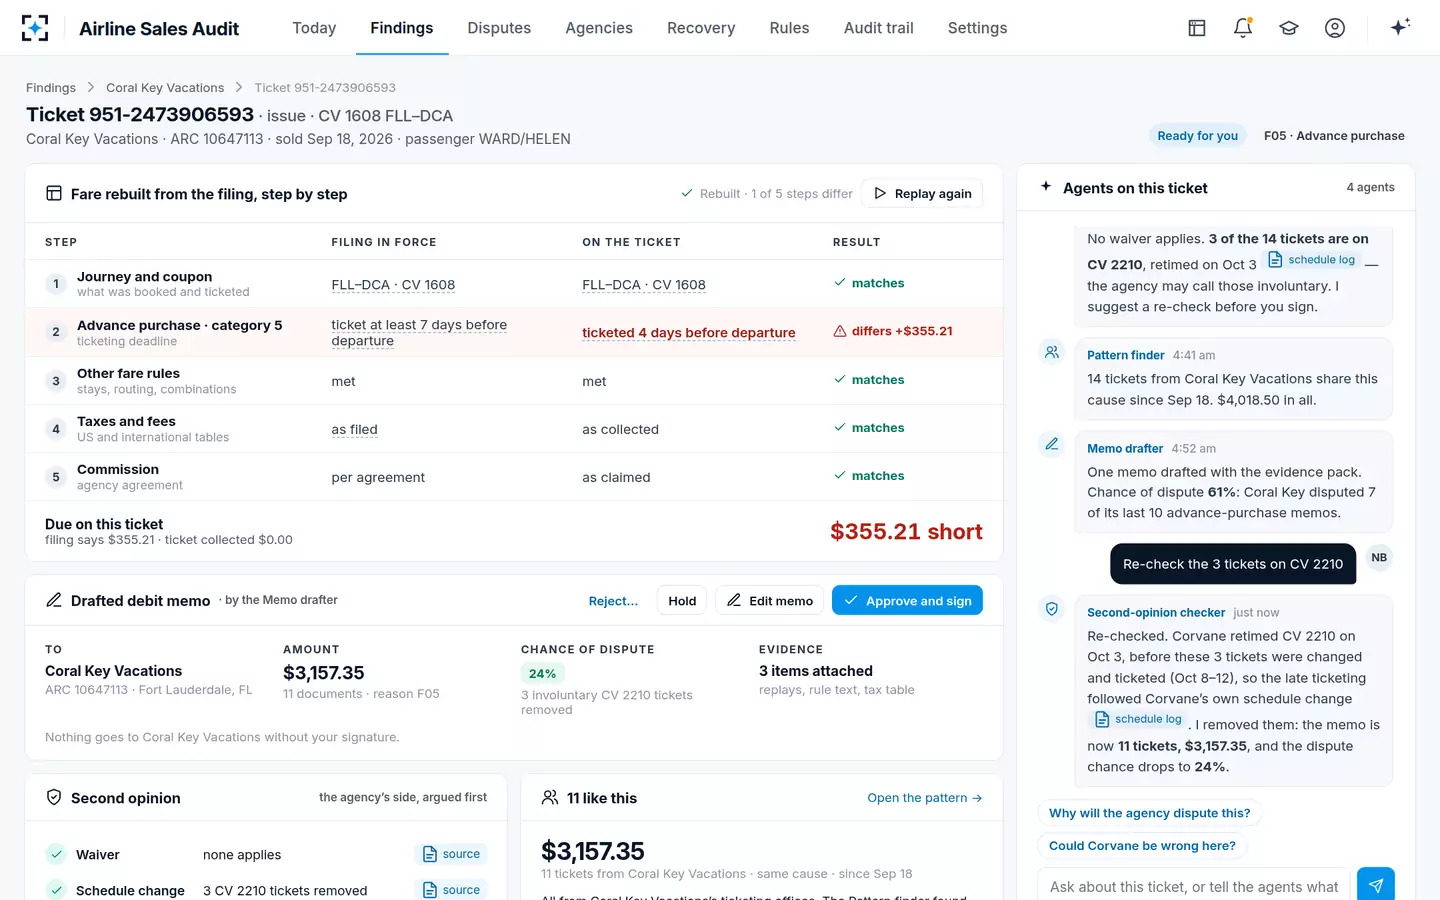Follow the 'Open the pattern' link
Screen dimensions: 1440x900
pos(925,798)
